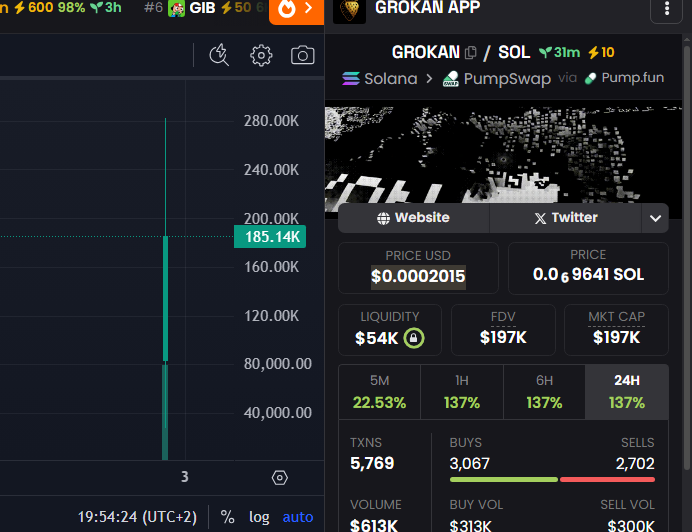Toggle log scale on the chart

click(x=259, y=517)
